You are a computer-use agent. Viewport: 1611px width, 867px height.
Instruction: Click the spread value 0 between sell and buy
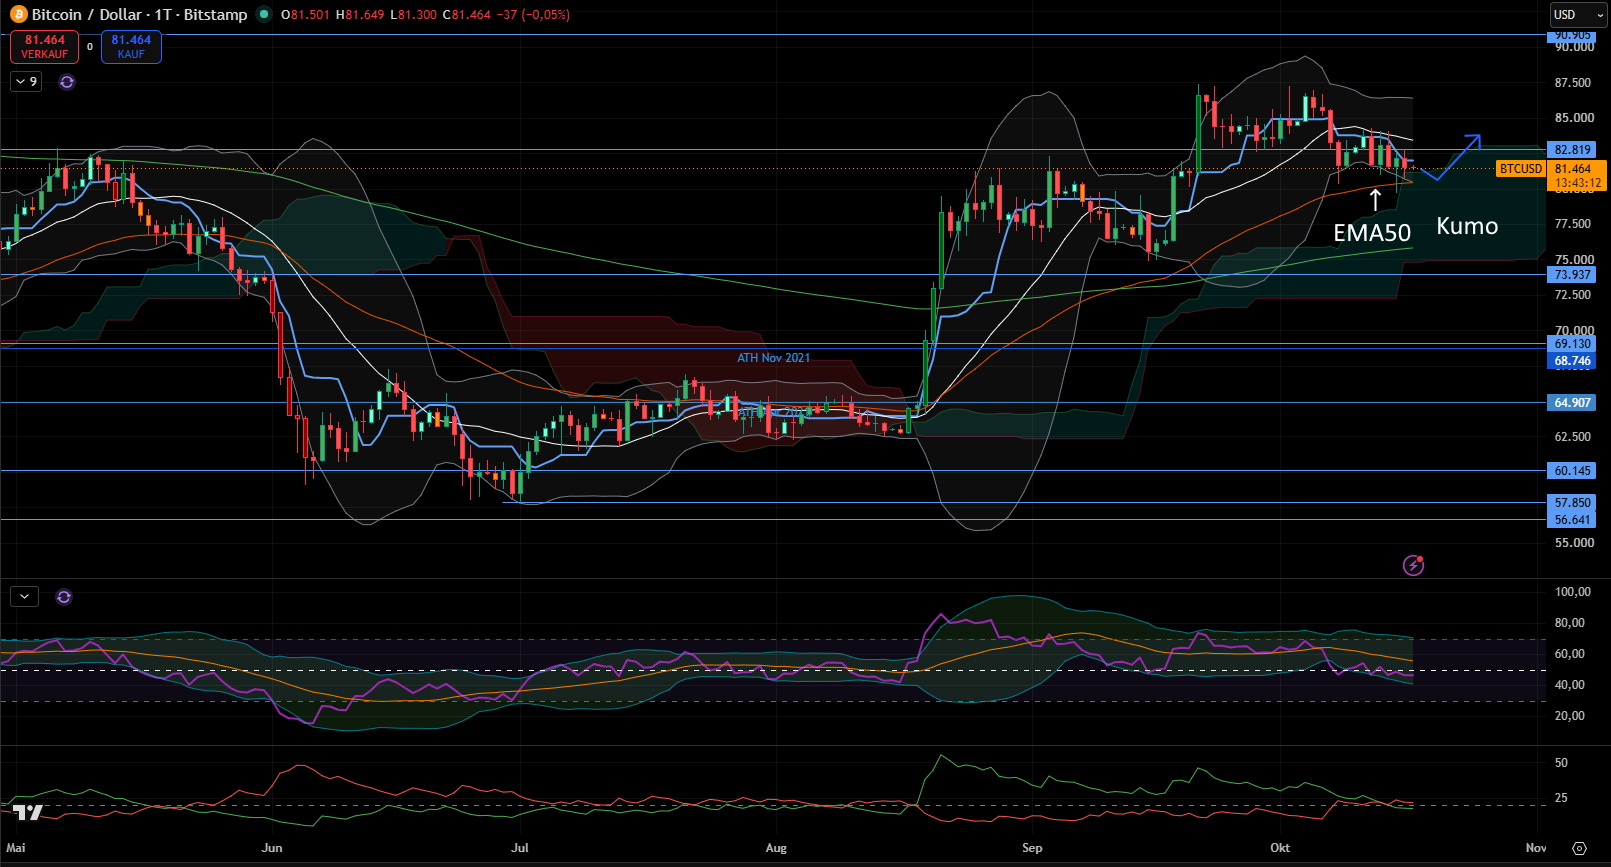click(x=90, y=47)
